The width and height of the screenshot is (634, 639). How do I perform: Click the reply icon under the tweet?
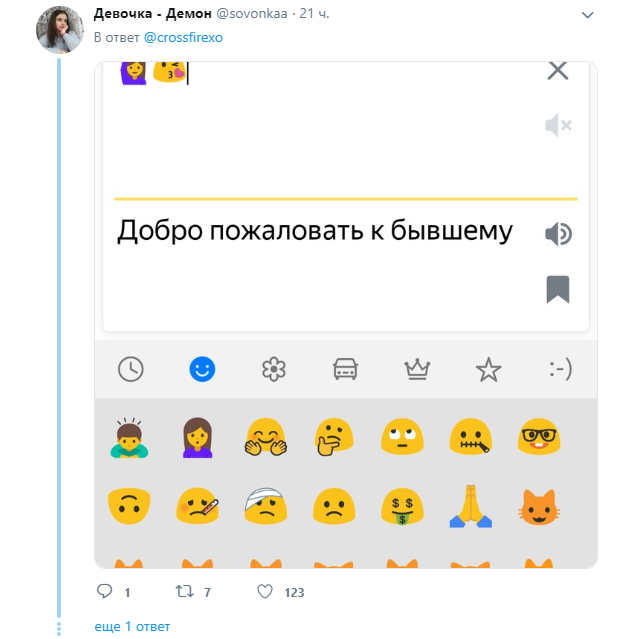click(x=104, y=591)
